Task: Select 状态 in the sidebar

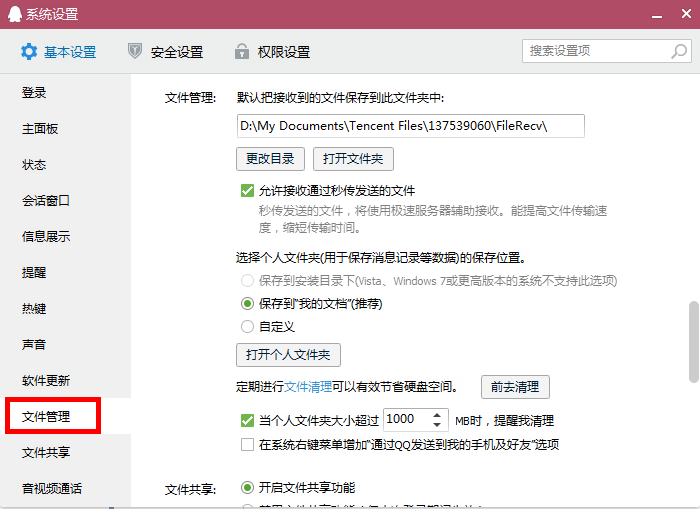Action: pos(34,165)
